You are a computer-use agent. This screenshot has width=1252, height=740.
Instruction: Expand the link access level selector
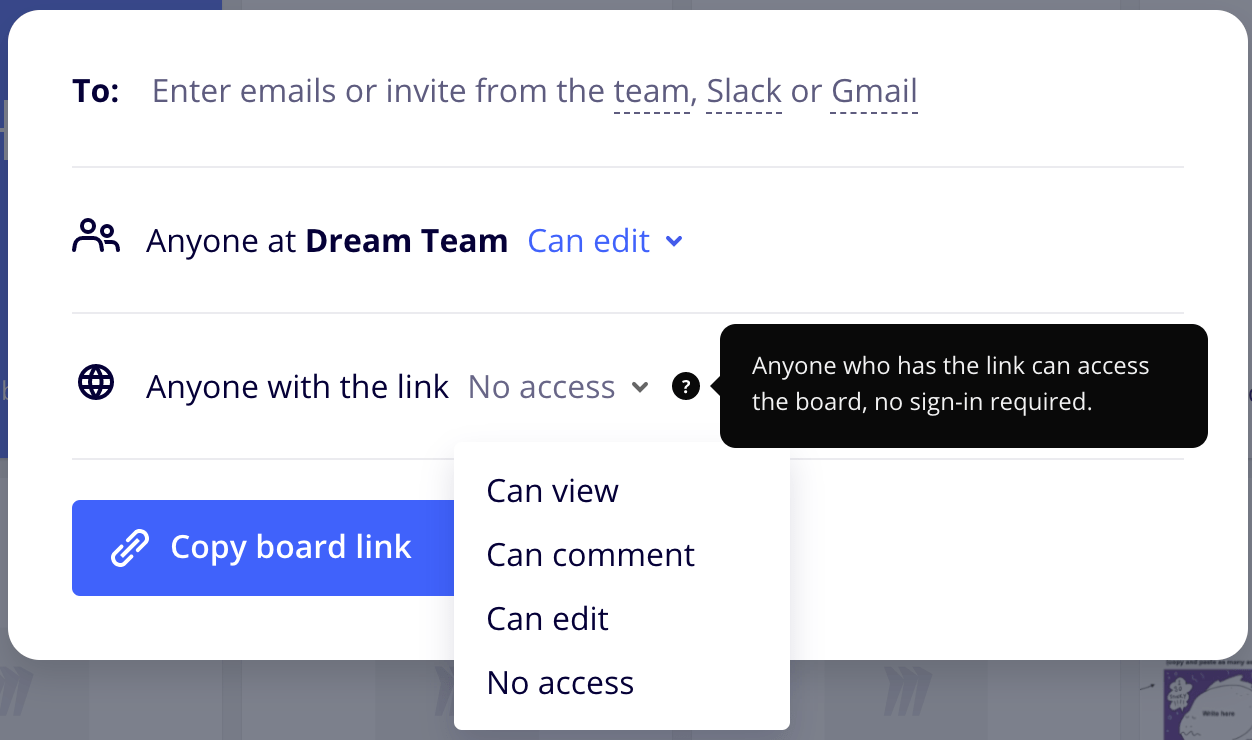[x=557, y=386]
